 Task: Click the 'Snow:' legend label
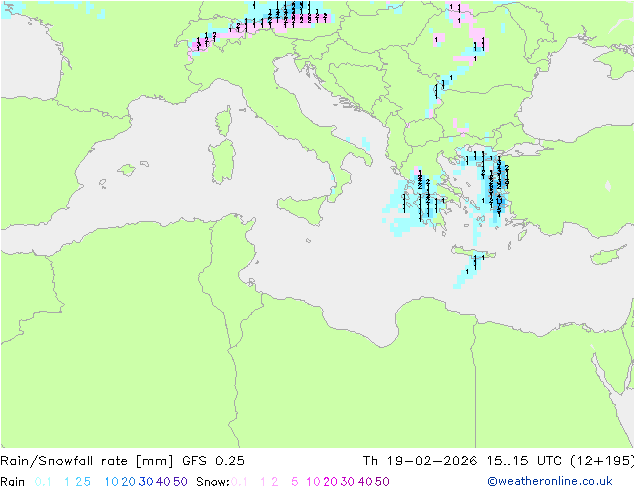pyautogui.click(x=213, y=482)
